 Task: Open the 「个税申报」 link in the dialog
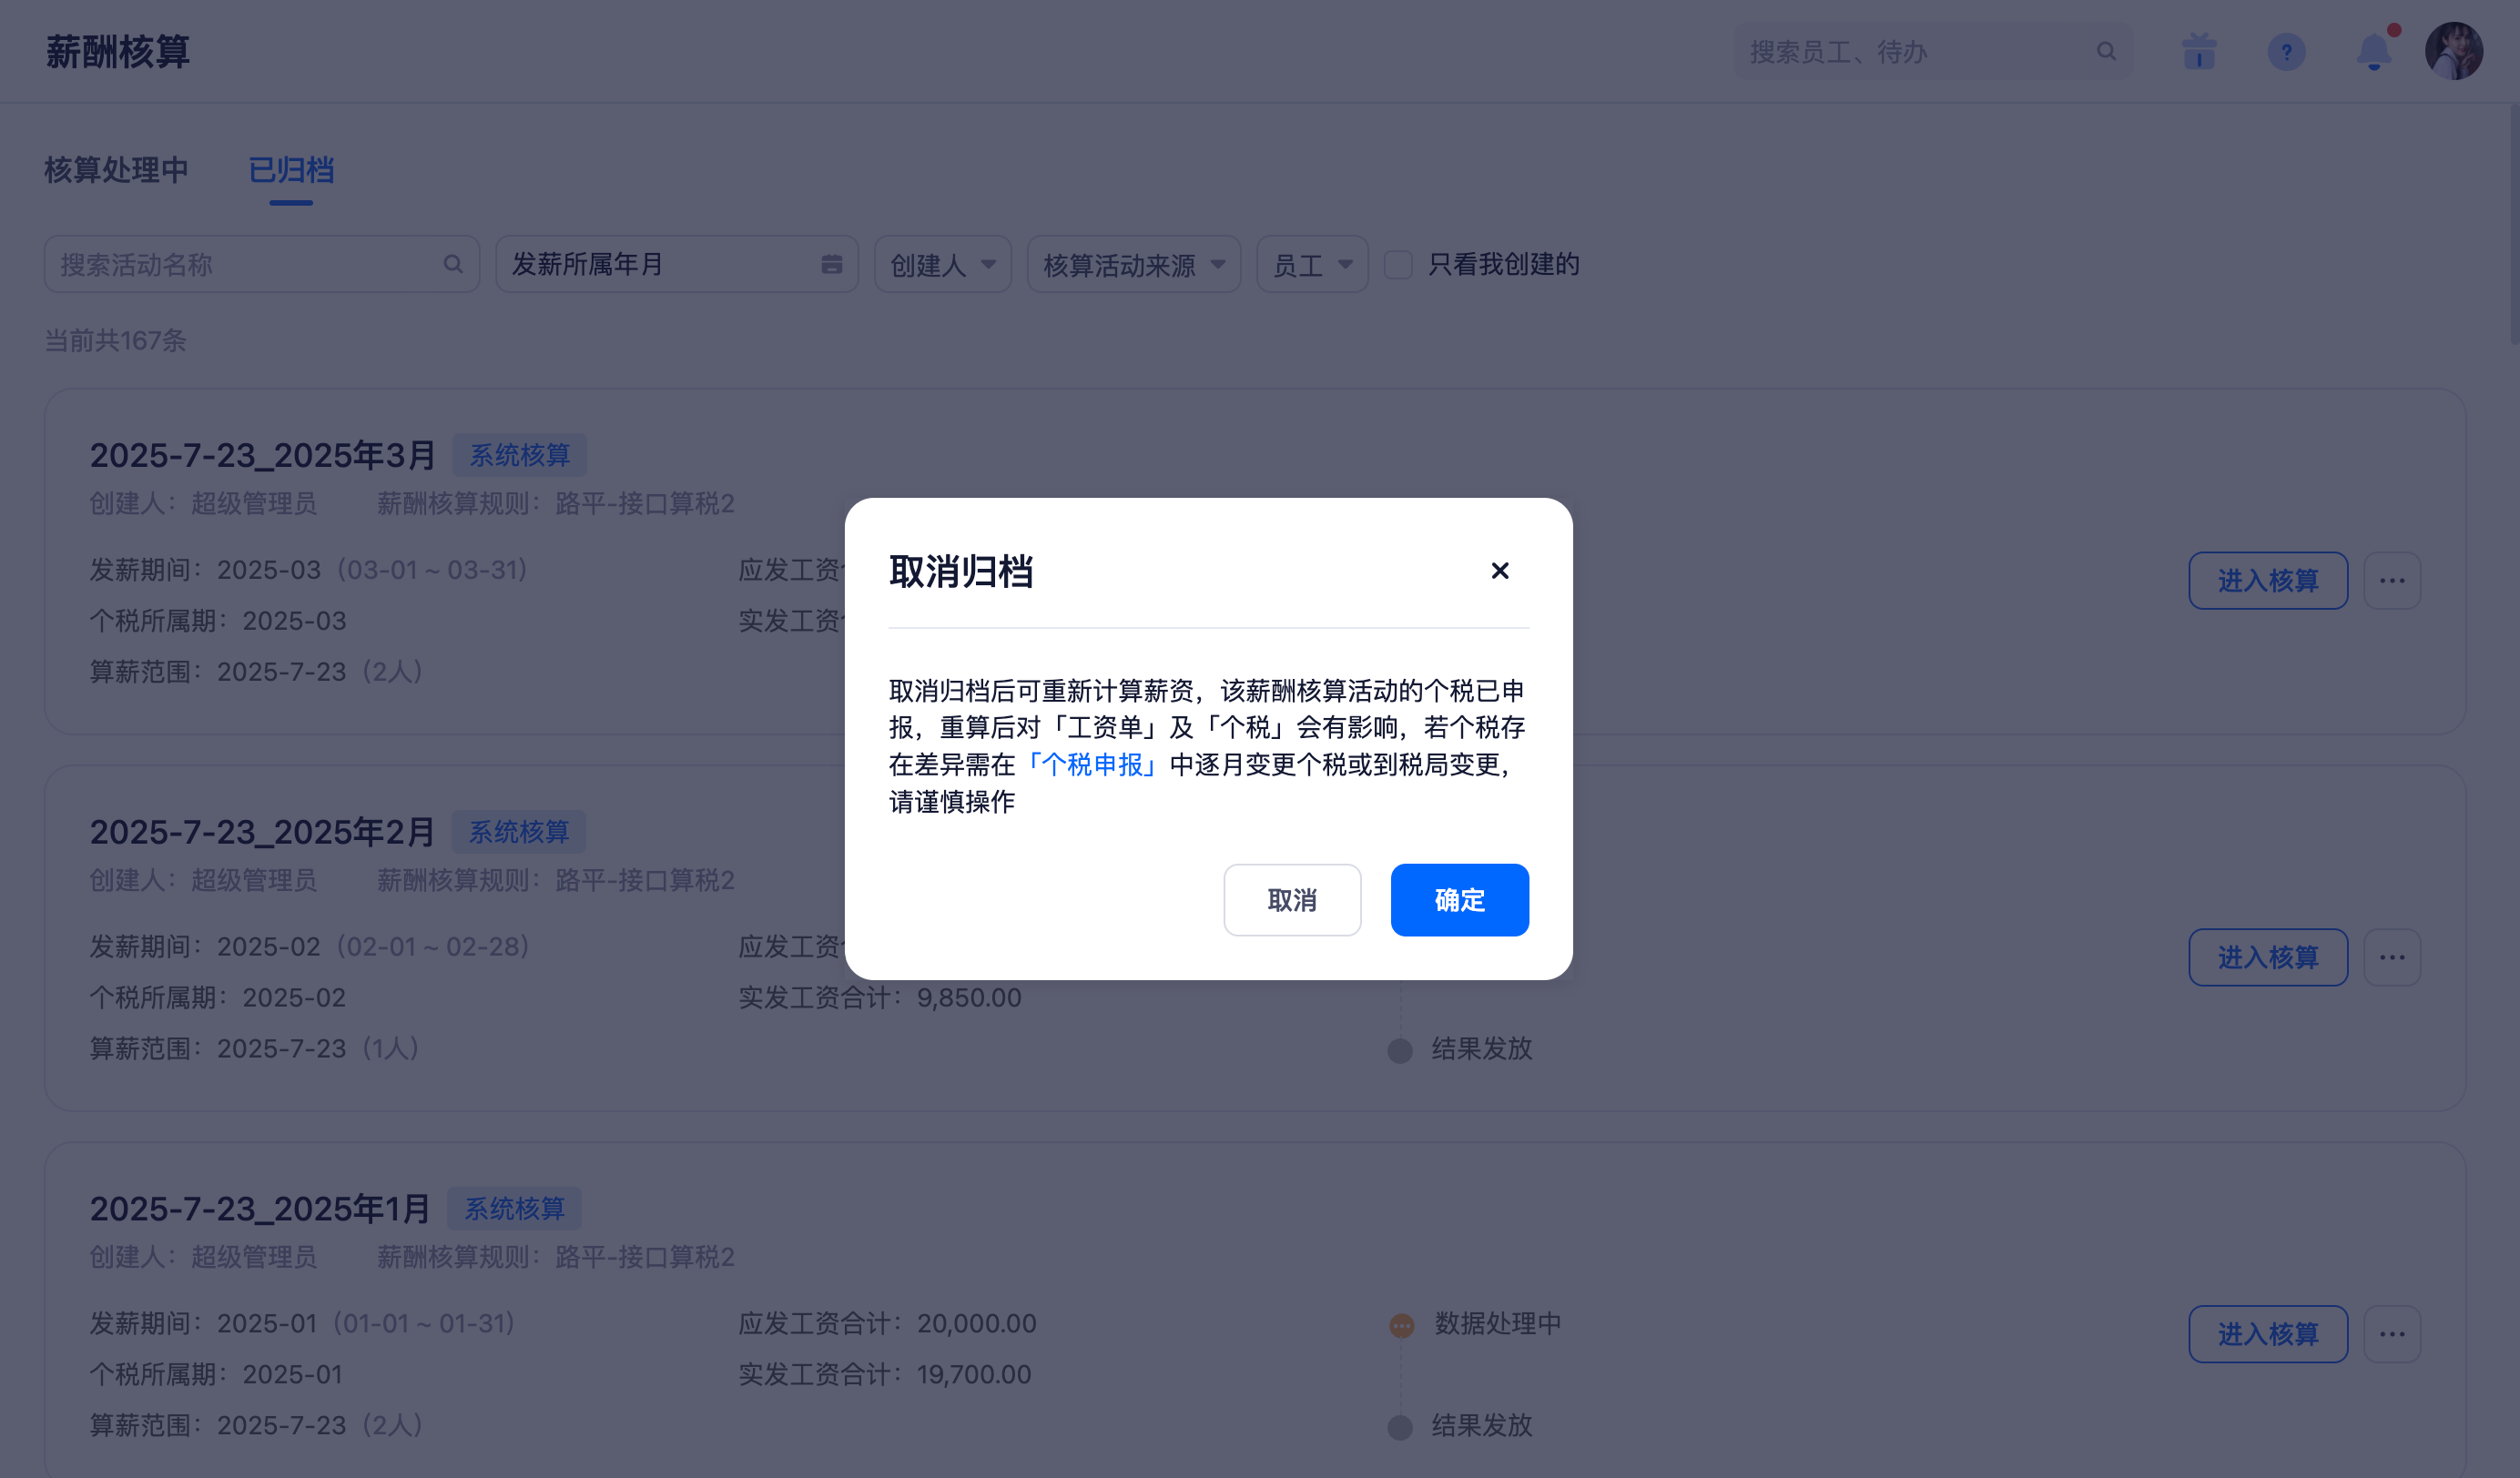pos(1092,765)
